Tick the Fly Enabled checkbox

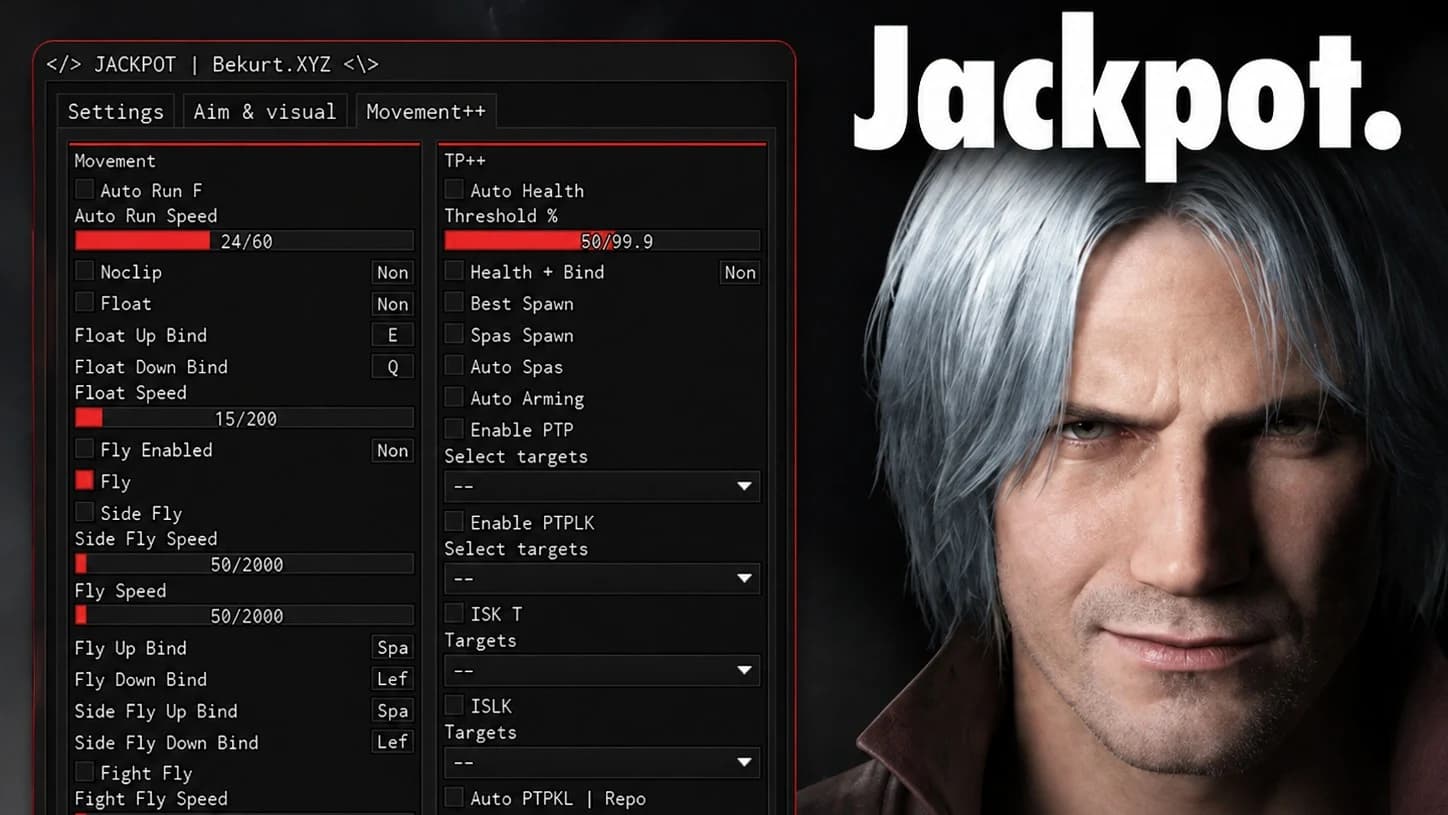click(84, 449)
